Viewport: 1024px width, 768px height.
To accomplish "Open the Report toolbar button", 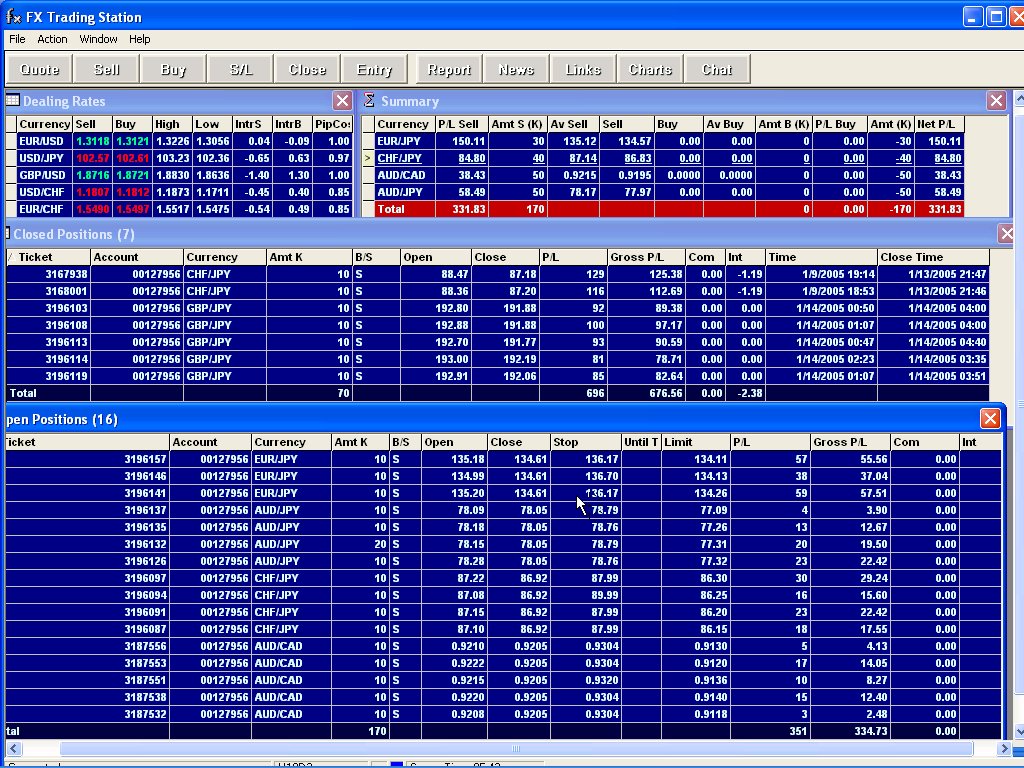I will 449,69.
